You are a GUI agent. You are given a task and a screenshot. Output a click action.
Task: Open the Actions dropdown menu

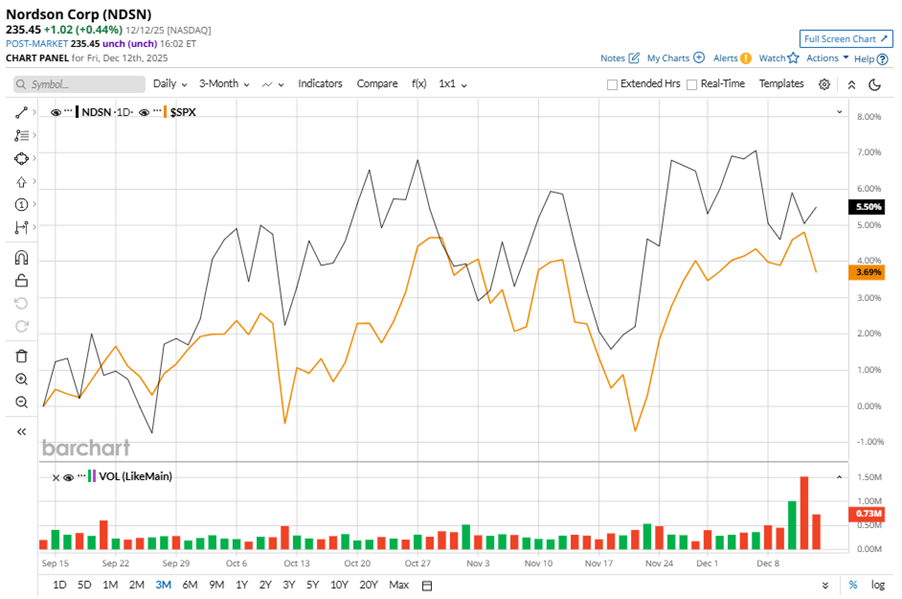827,58
